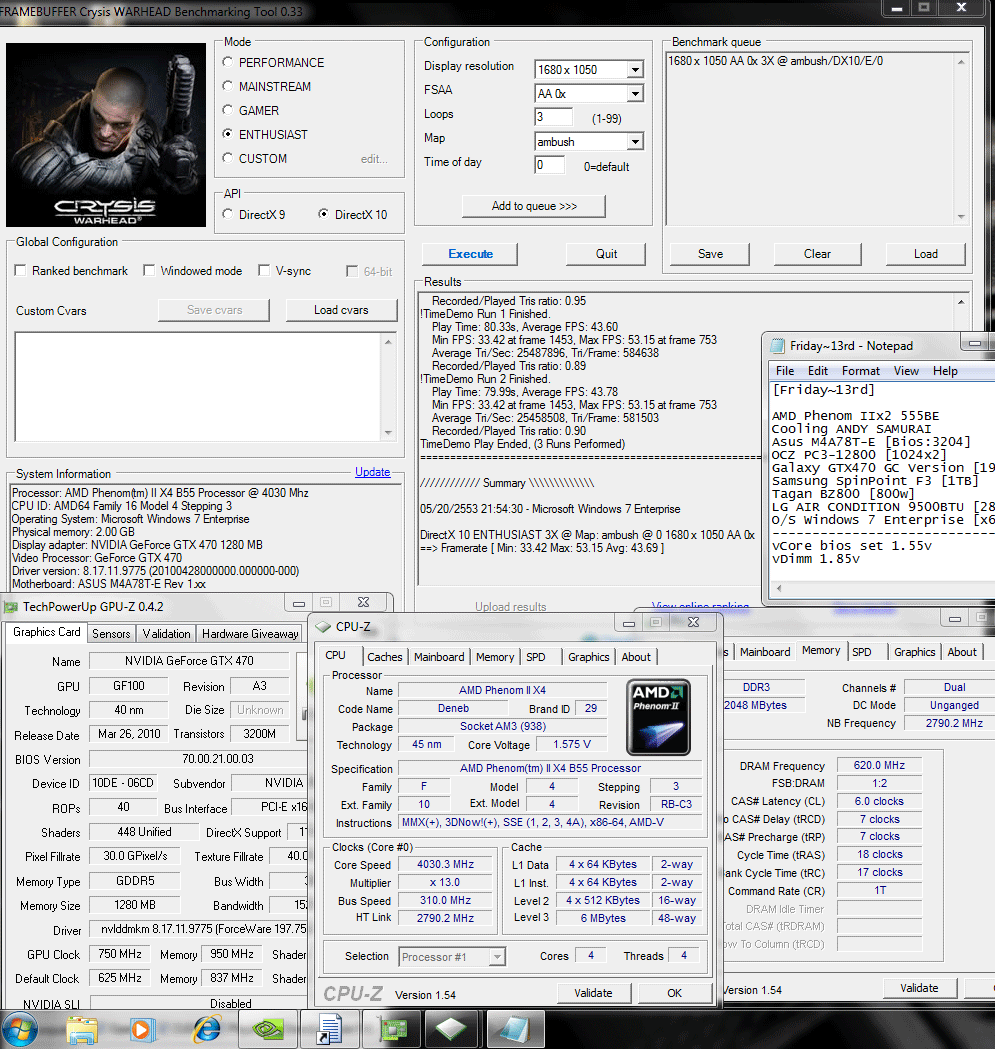Open the Graphics tab in front CPU-Z
Image resolution: width=995 pixels, height=1049 pixels.
(x=589, y=657)
